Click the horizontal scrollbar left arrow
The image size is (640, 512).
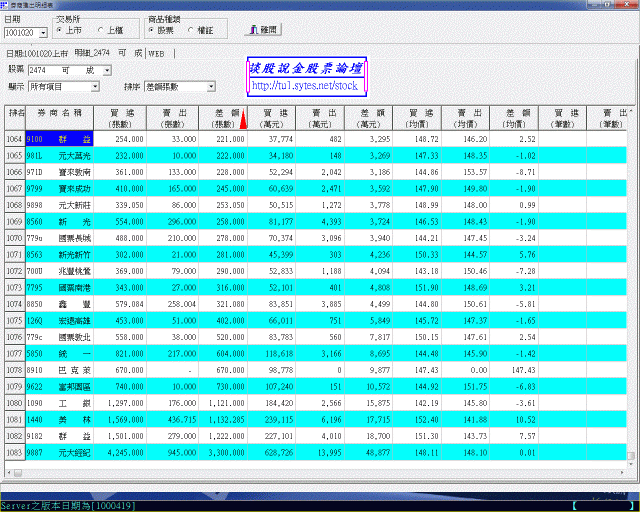click(x=9, y=473)
